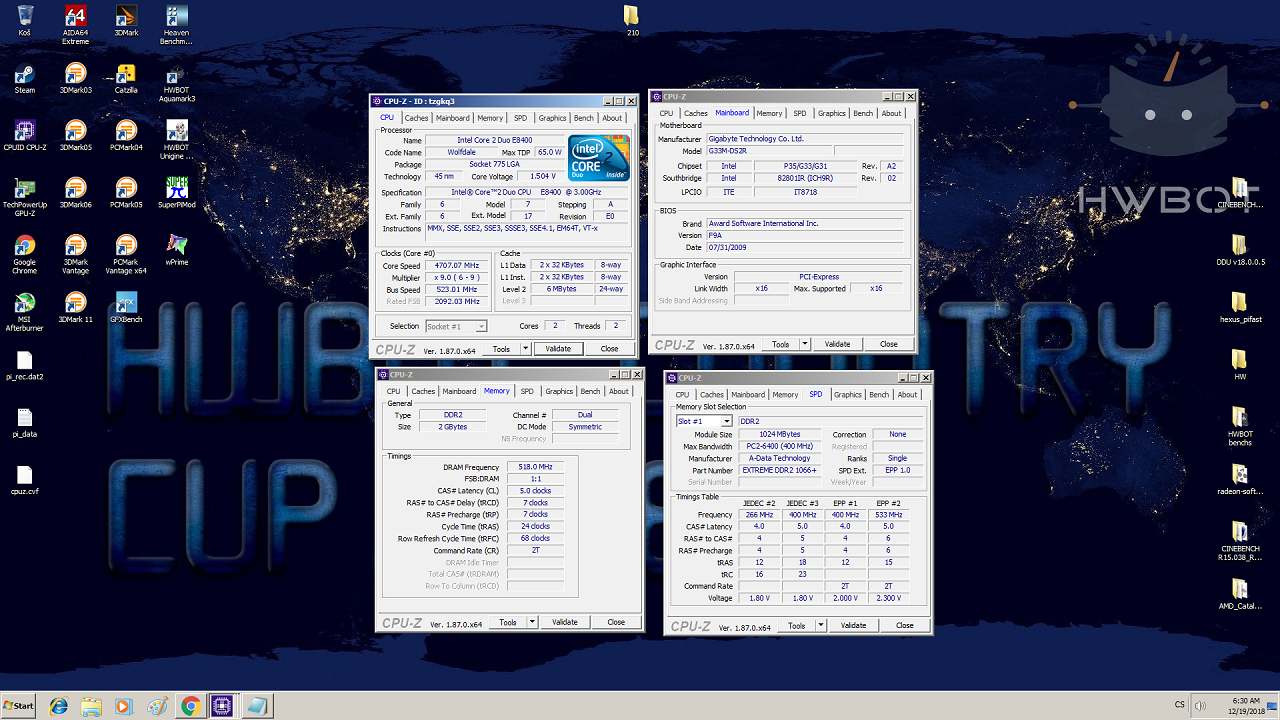Click Core Speed field 4707.07 MHz
The height and width of the screenshot is (720, 1280).
[458, 266]
